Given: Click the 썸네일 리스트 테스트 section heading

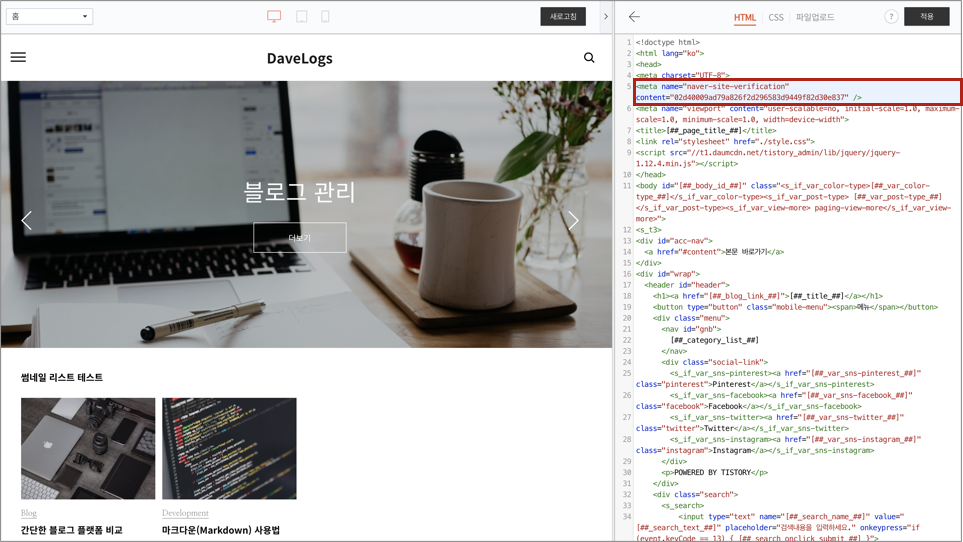Looking at the screenshot, I should [x=62, y=377].
